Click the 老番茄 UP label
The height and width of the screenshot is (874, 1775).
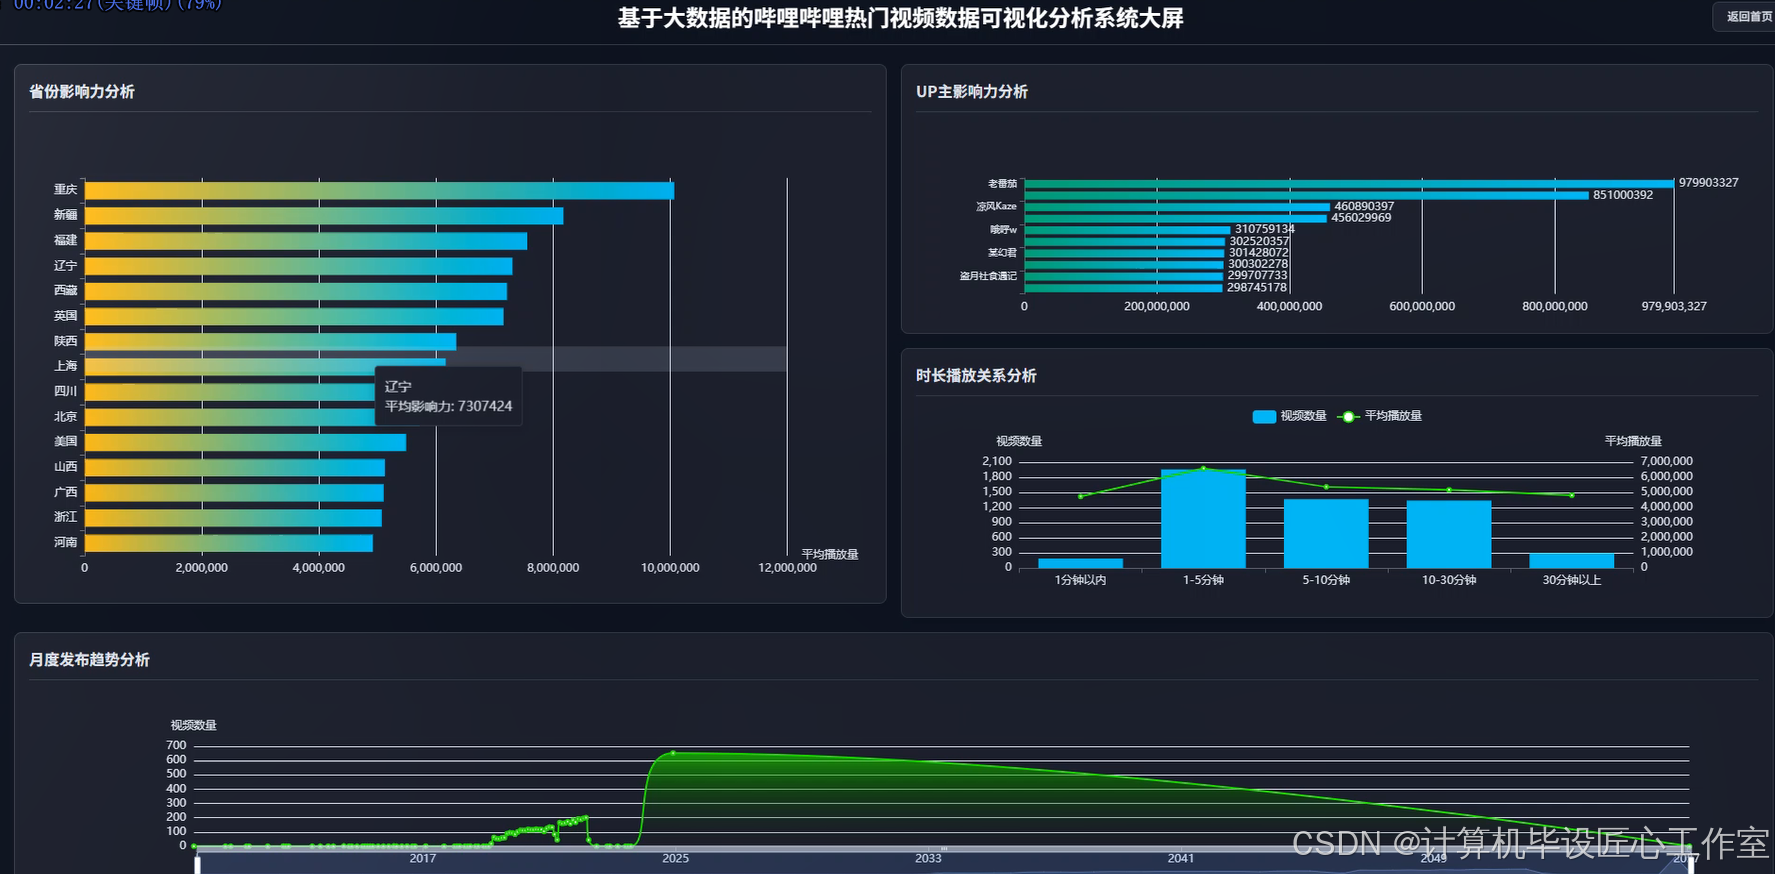[1002, 184]
